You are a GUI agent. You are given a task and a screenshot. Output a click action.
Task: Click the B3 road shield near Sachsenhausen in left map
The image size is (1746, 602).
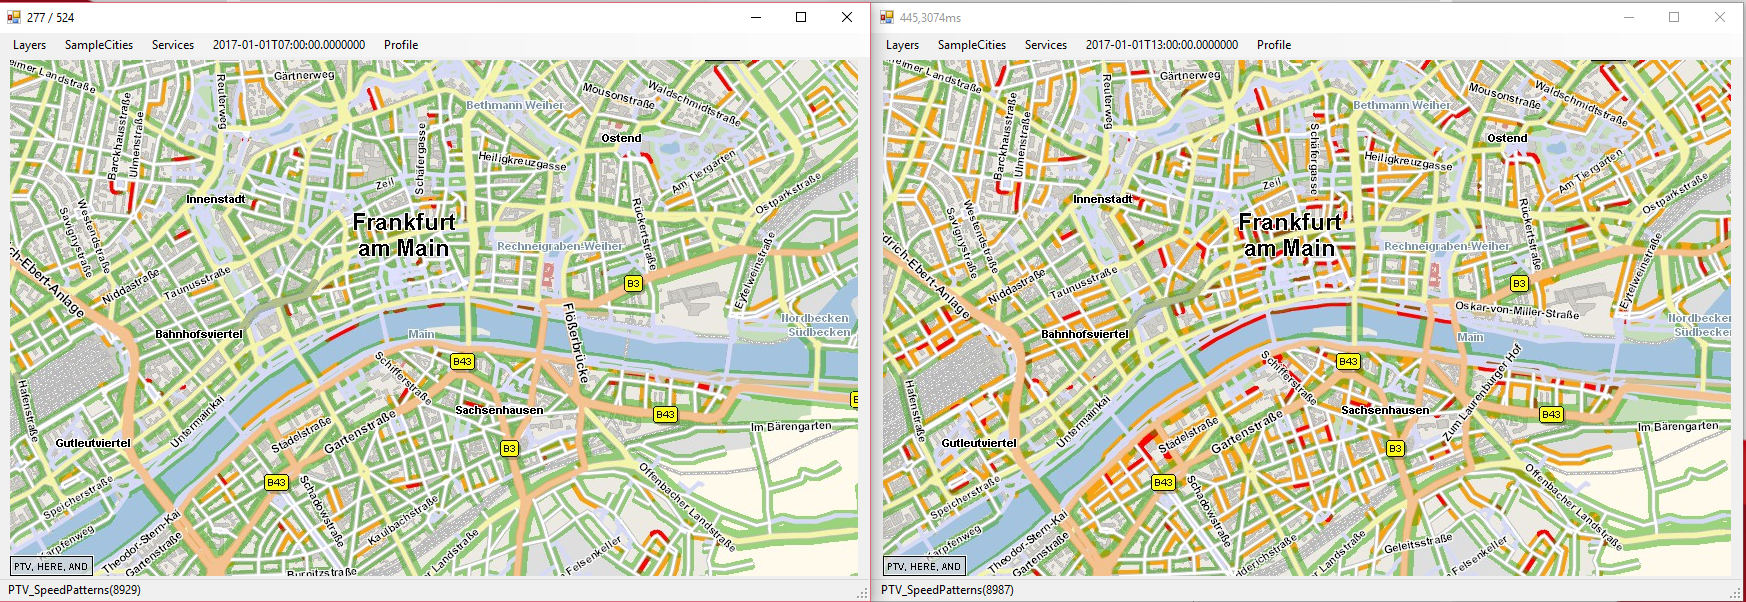pos(509,448)
